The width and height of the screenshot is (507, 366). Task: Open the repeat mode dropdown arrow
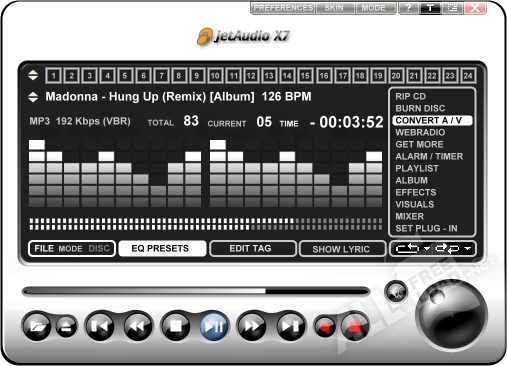pyautogui.click(x=427, y=249)
